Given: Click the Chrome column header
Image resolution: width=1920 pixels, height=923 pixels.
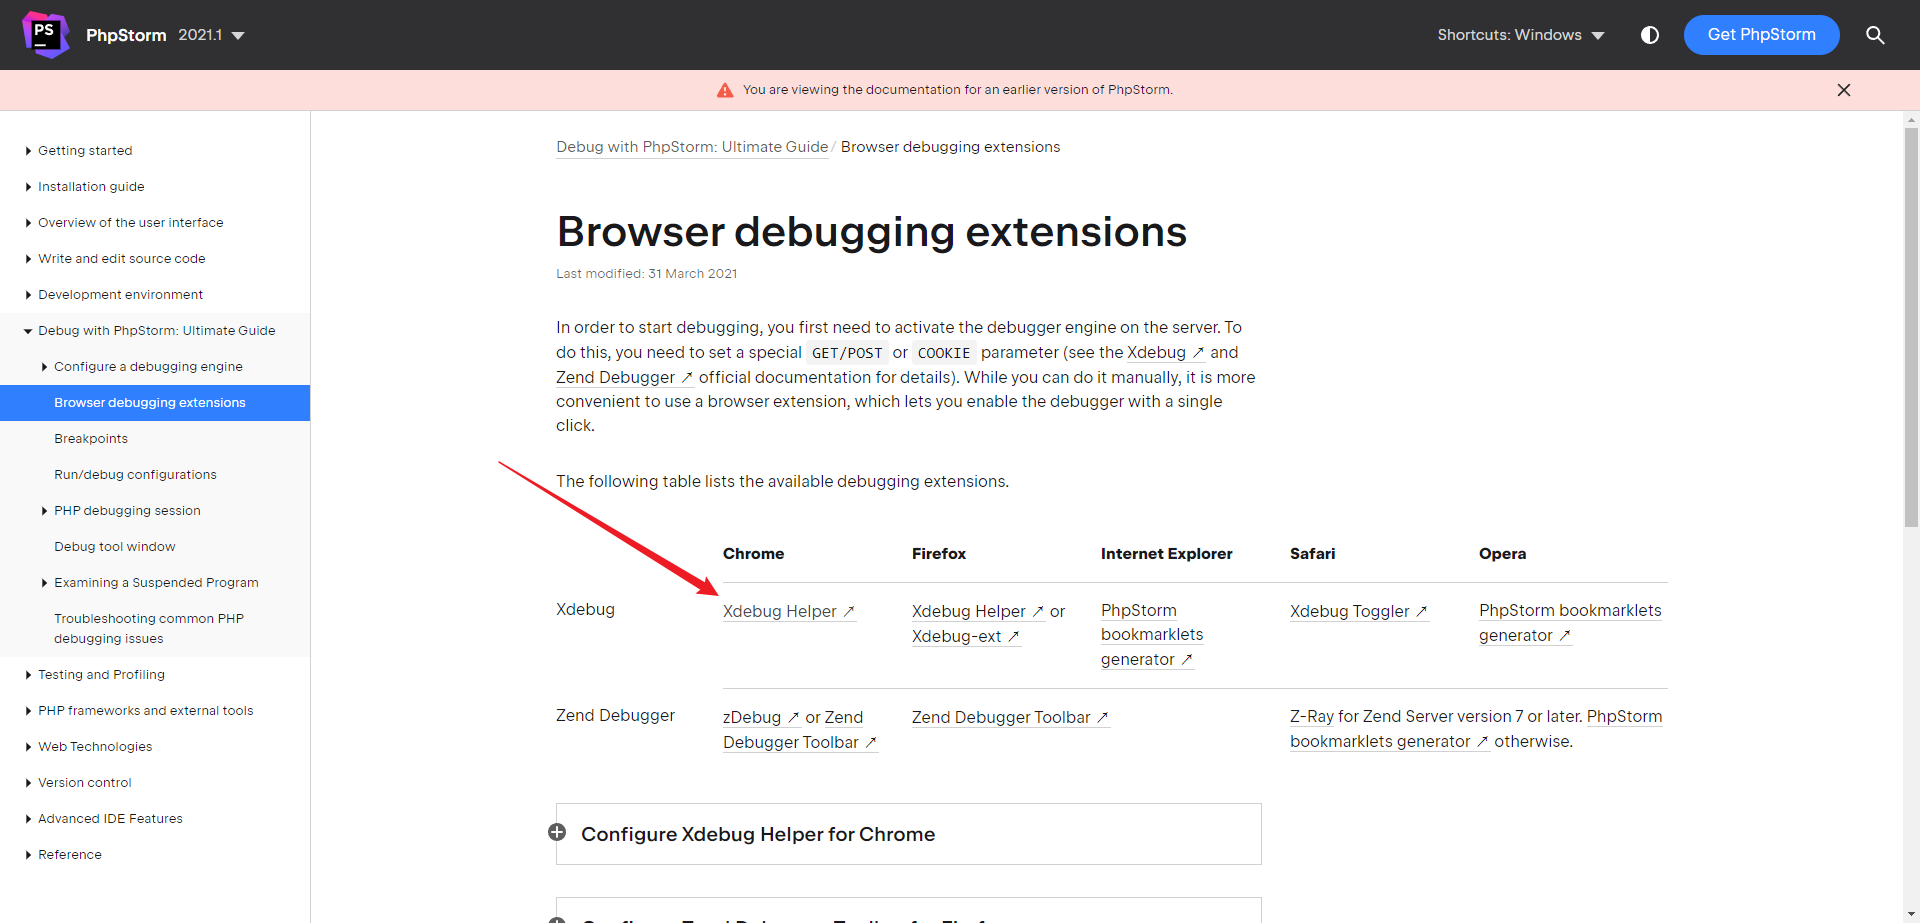Looking at the screenshot, I should pyautogui.click(x=753, y=554).
